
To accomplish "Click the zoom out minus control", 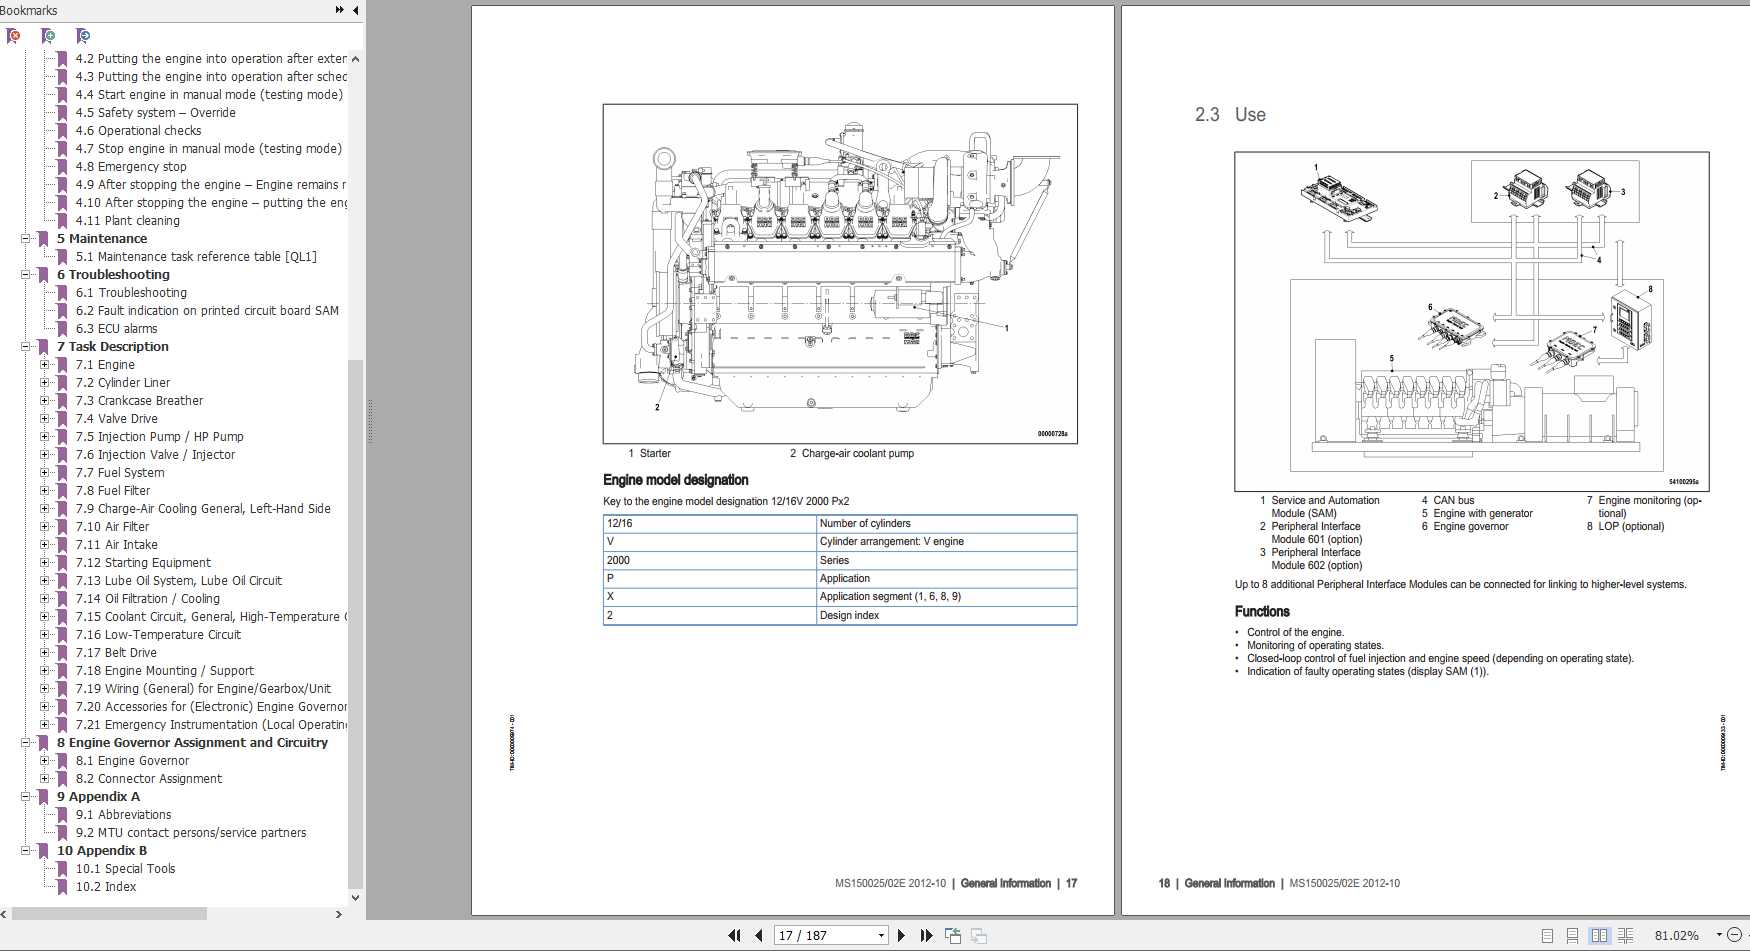I will 1737,936.
